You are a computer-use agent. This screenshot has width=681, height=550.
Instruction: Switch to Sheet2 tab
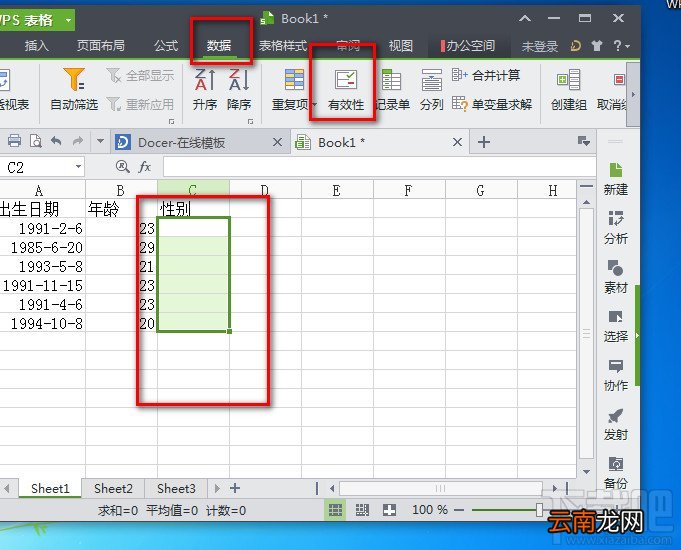click(113, 488)
